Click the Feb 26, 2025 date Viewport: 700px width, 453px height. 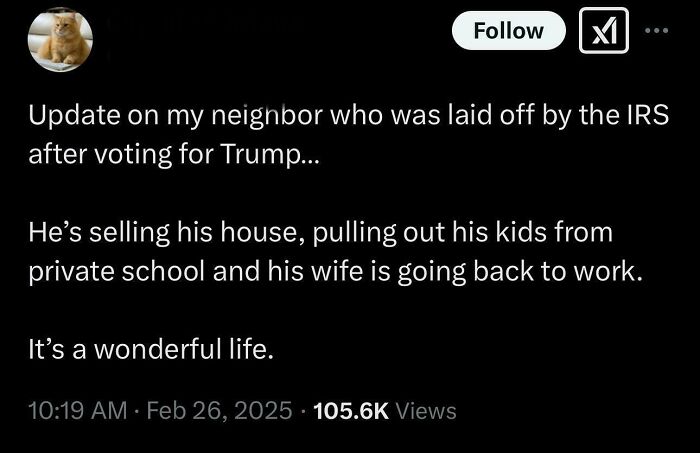[x=219, y=410]
